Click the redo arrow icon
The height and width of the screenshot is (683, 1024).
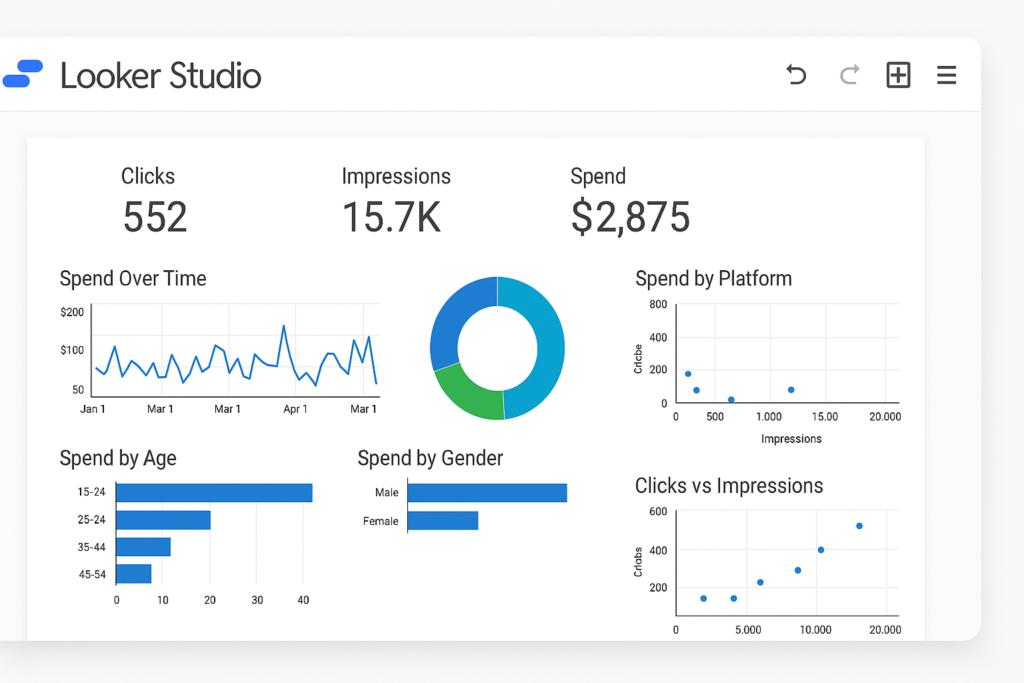849,75
